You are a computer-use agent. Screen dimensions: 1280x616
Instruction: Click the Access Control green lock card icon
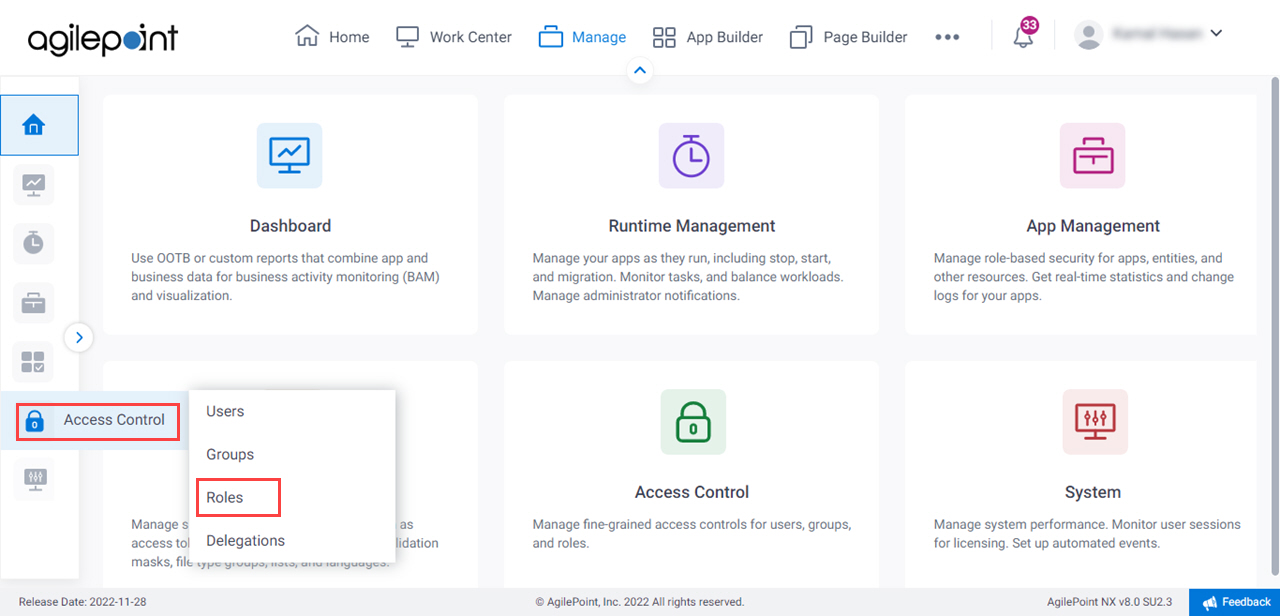(693, 422)
